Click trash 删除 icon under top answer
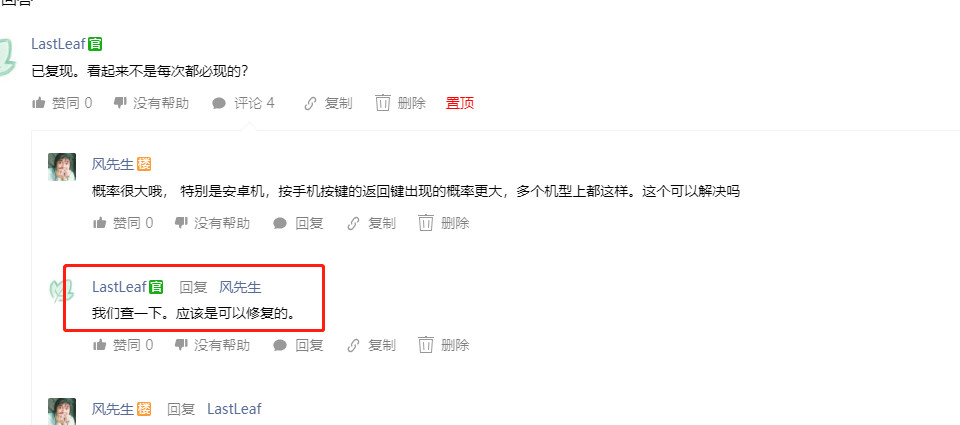960x425 pixels. [x=383, y=103]
